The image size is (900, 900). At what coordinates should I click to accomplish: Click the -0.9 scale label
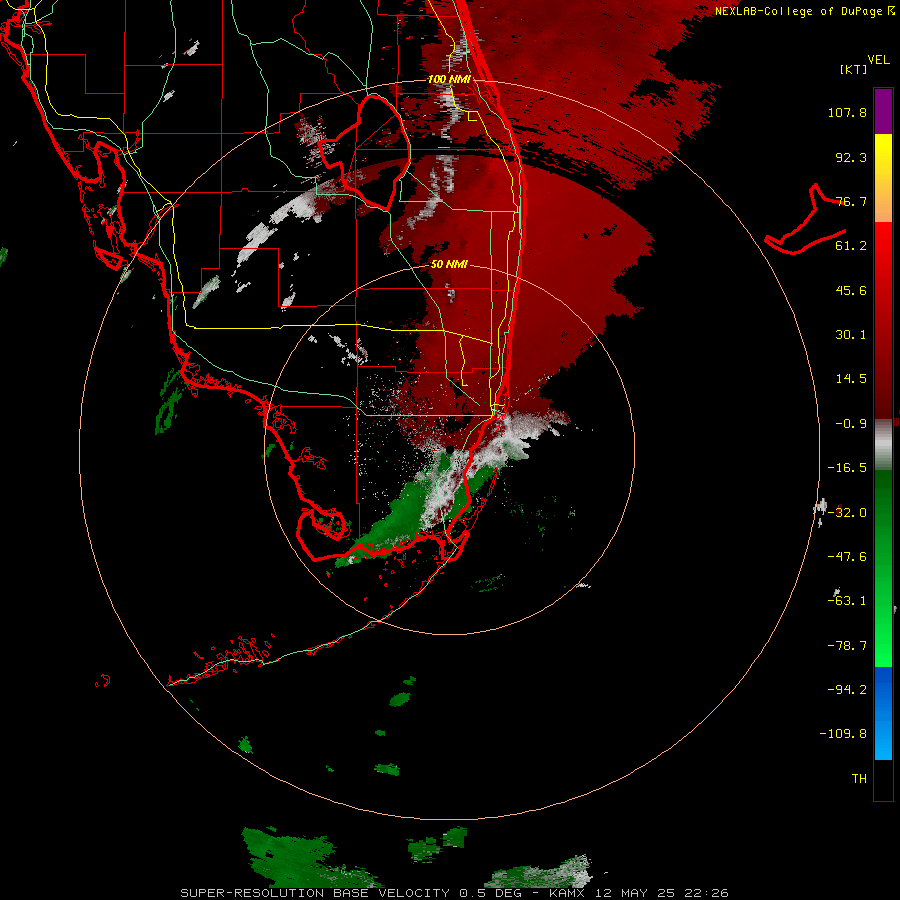click(851, 424)
